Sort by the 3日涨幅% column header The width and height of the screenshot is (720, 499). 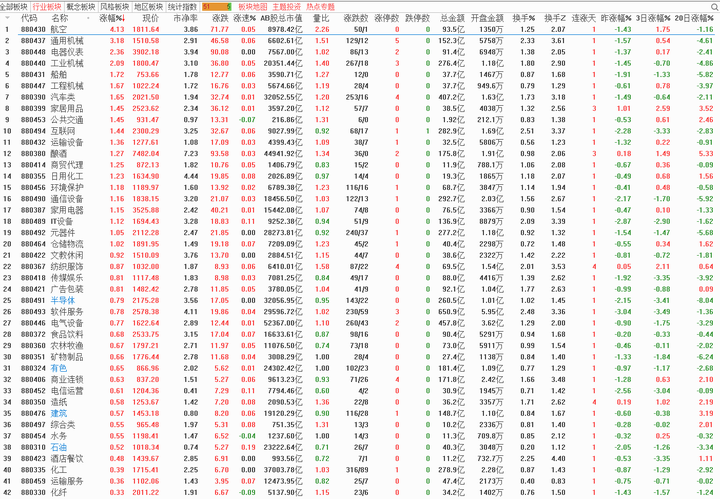[653, 18]
